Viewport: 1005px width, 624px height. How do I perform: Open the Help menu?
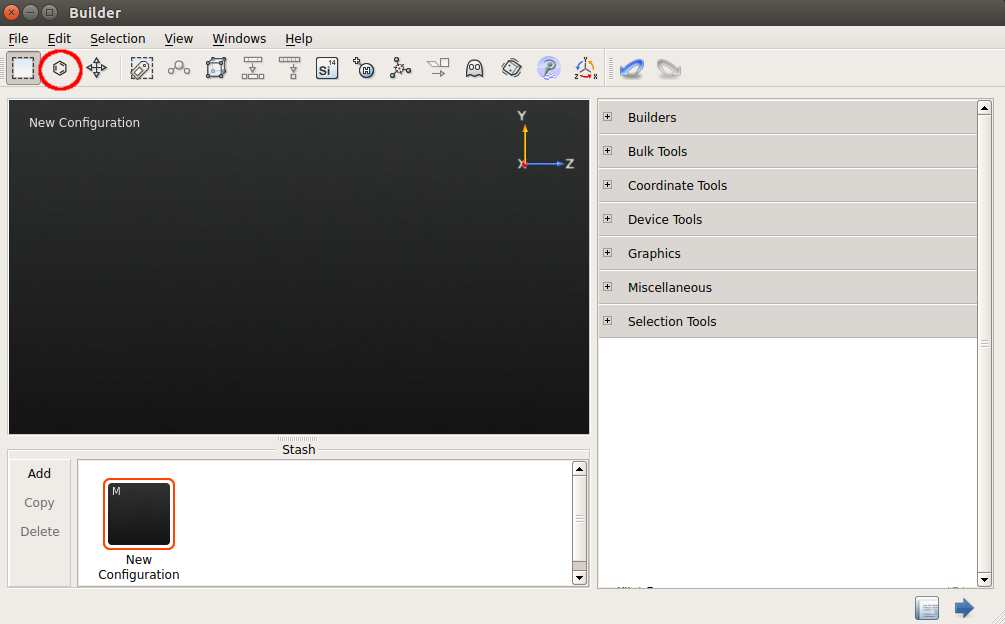tap(299, 38)
